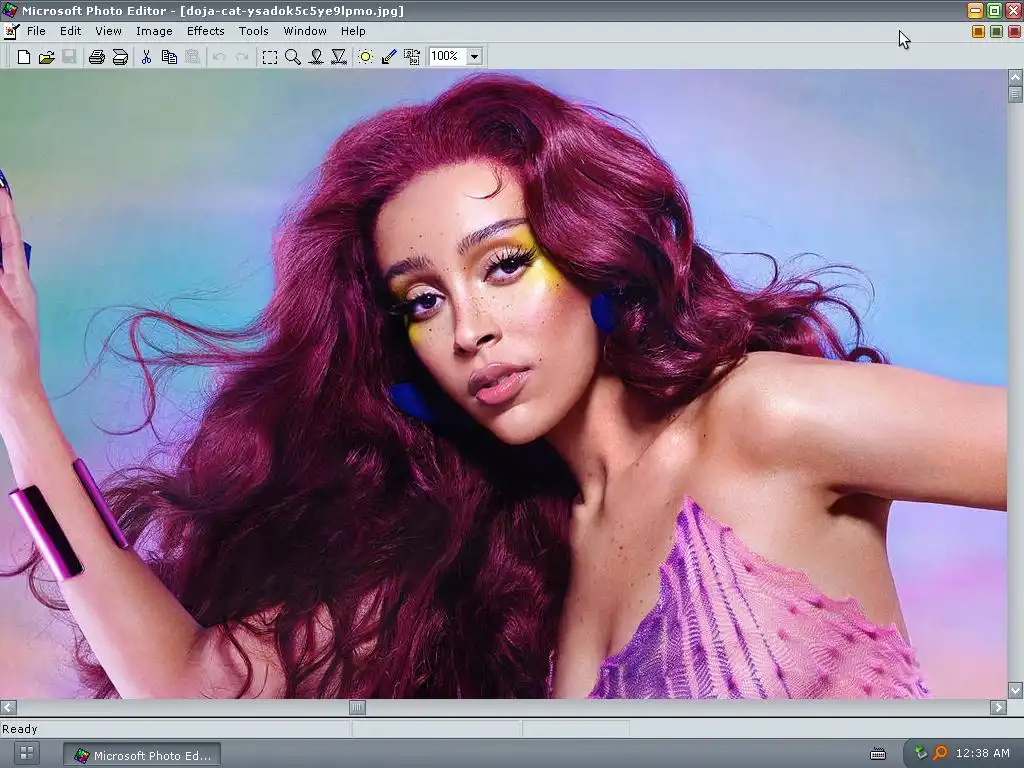Open the on-screen keyboard taskbar icon

coord(878,754)
